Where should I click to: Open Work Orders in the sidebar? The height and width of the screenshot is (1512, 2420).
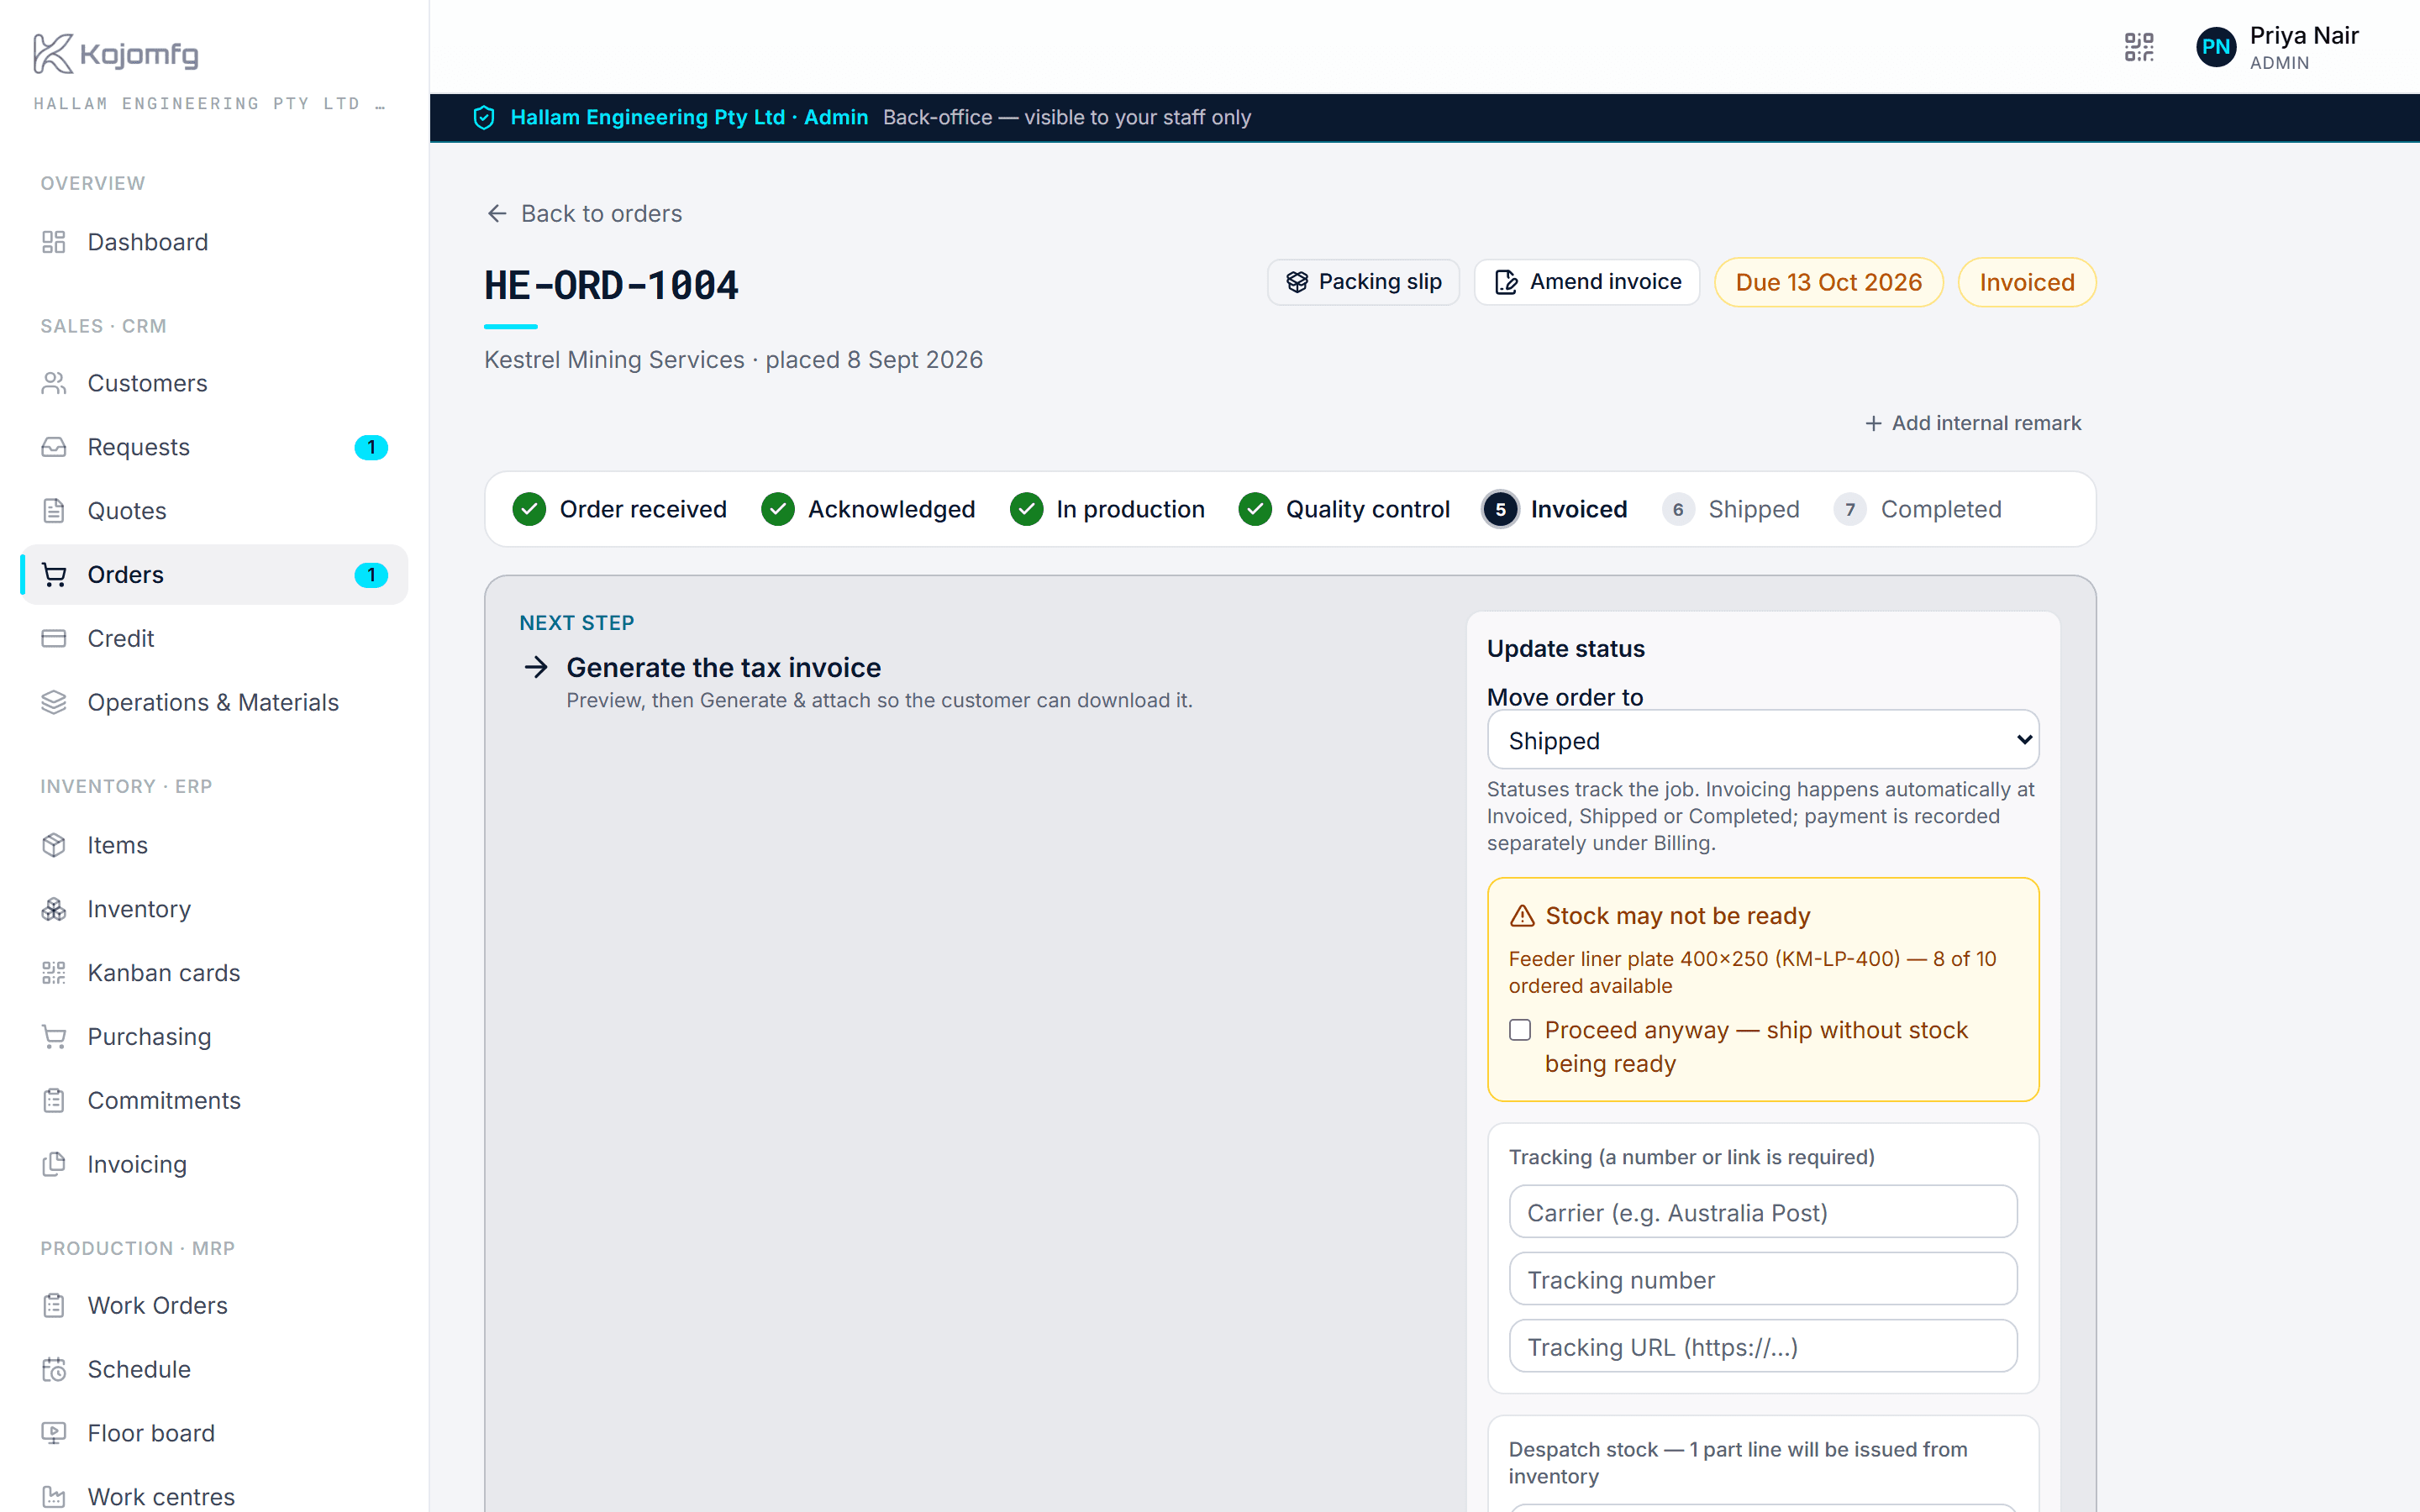[214, 1305]
